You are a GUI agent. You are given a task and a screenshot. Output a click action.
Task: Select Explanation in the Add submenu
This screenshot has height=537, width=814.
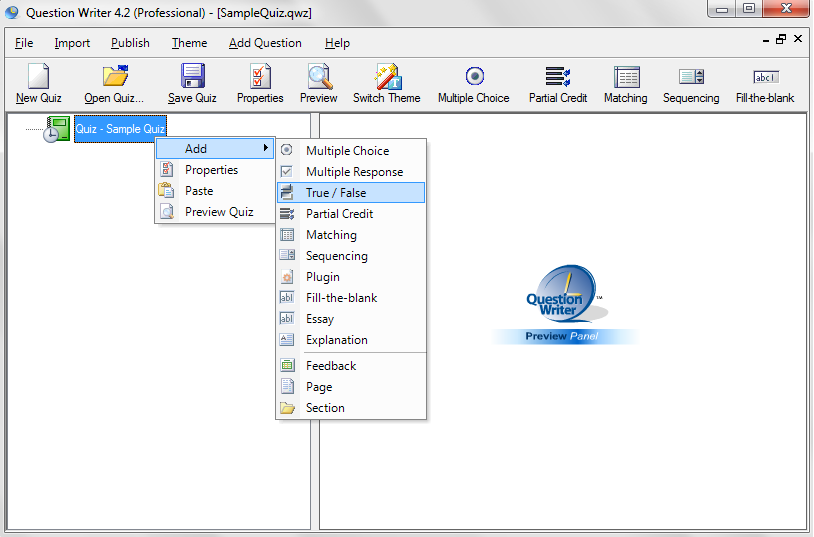(351, 340)
